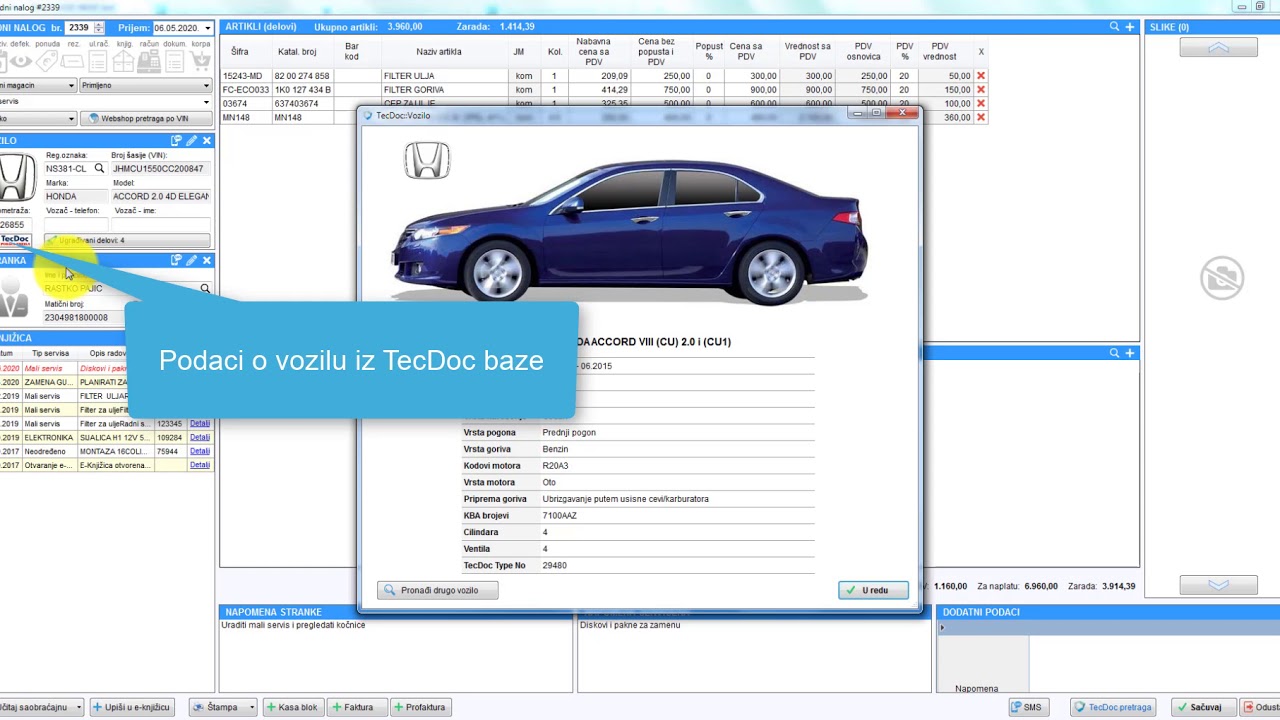The image size is (1280, 720).
Task: Click the 'Kasa blok' button
Action: point(291,707)
